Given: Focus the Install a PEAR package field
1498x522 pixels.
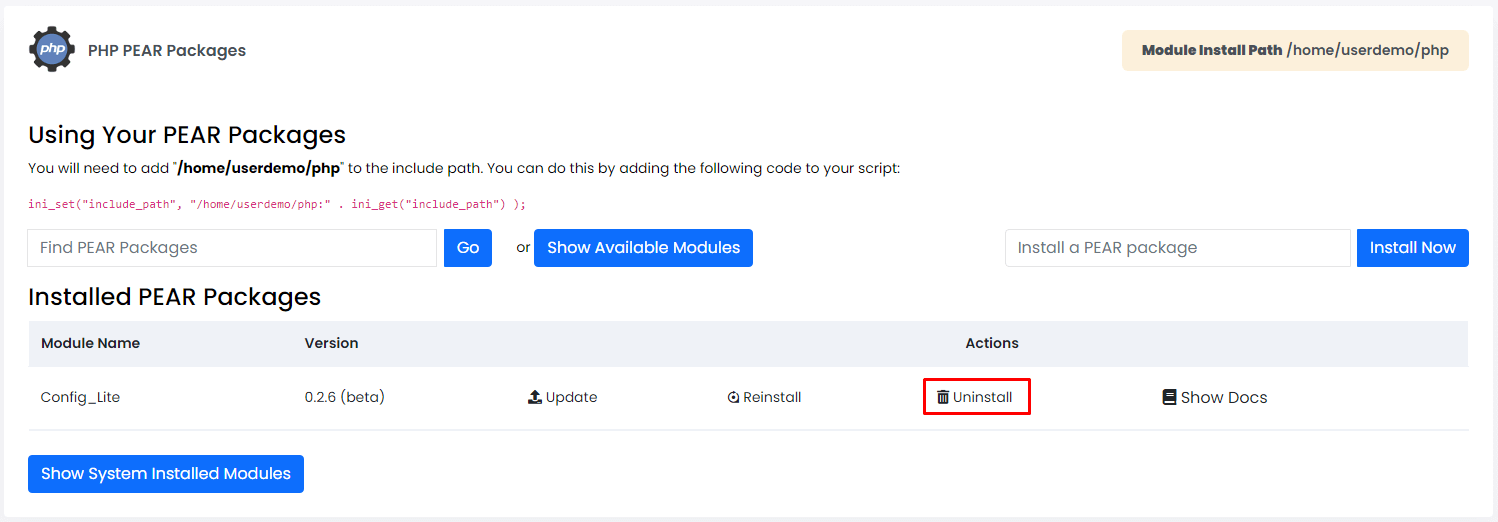Looking at the screenshot, I should [x=1178, y=248].
